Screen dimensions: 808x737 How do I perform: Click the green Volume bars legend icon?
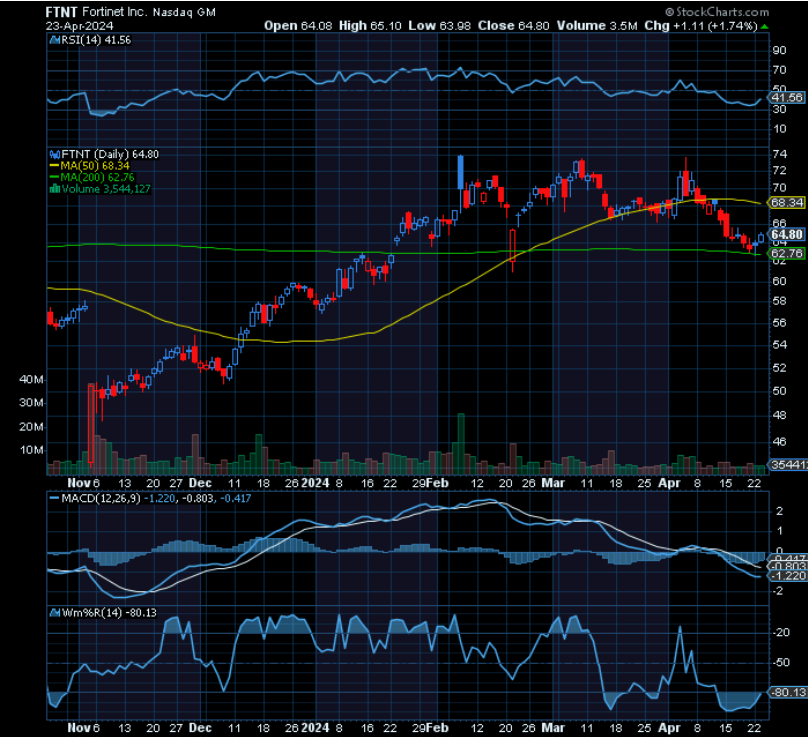coord(54,189)
